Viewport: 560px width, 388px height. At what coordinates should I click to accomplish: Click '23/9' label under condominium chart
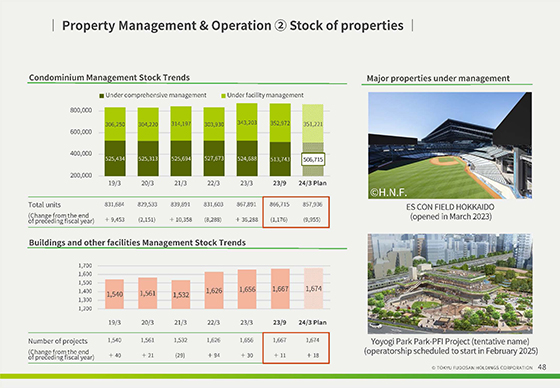(x=279, y=183)
